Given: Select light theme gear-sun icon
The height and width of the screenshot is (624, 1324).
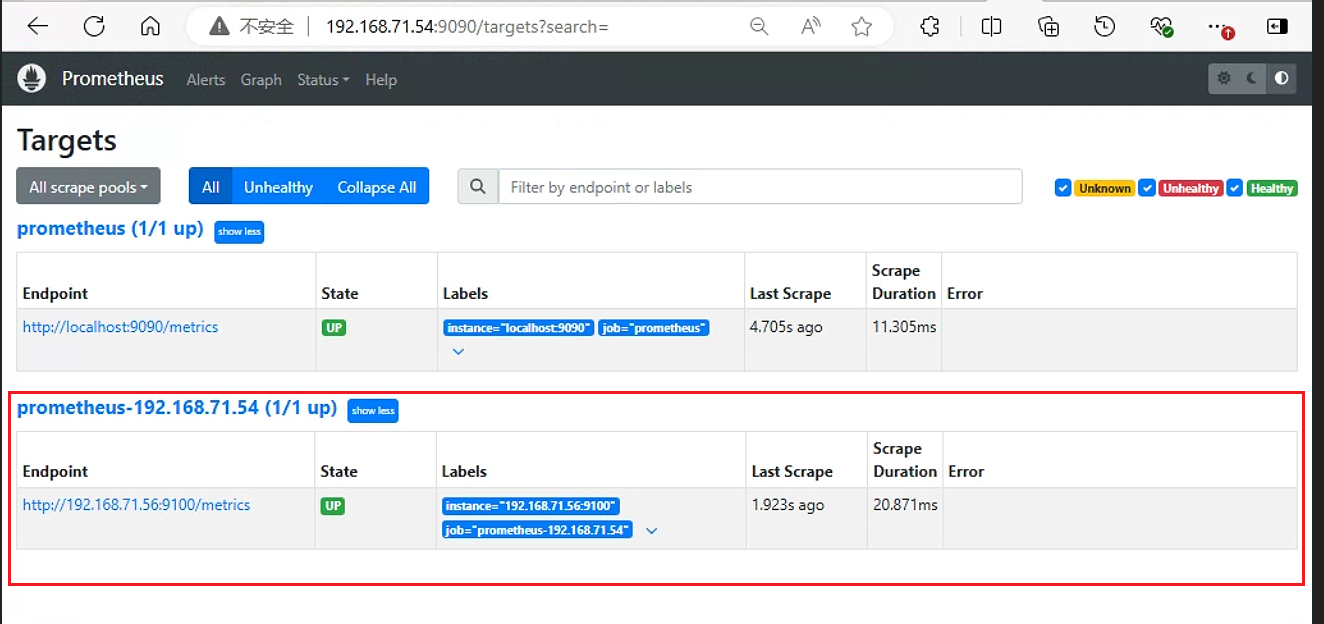Looking at the screenshot, I should (1224, 78).
